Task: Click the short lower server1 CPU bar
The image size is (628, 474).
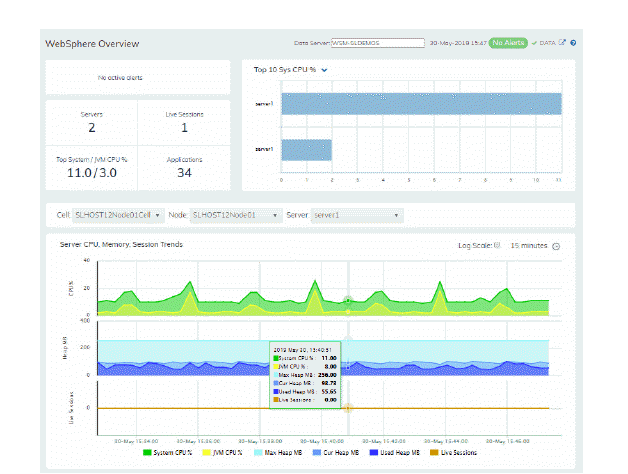Action: 306,150
